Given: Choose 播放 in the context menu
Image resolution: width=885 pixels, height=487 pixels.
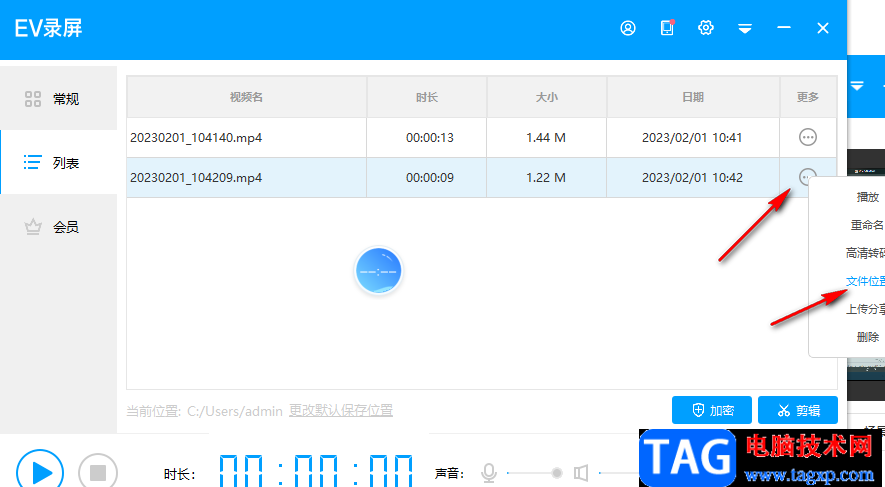Looking at the screenshot, I should click(x=868, y=197).
